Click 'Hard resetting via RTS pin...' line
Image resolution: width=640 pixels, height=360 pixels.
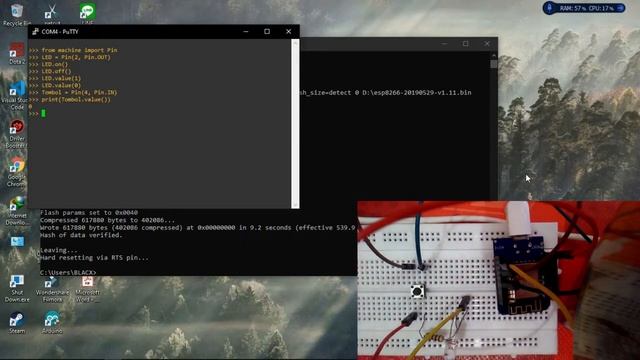pos(94,258)
